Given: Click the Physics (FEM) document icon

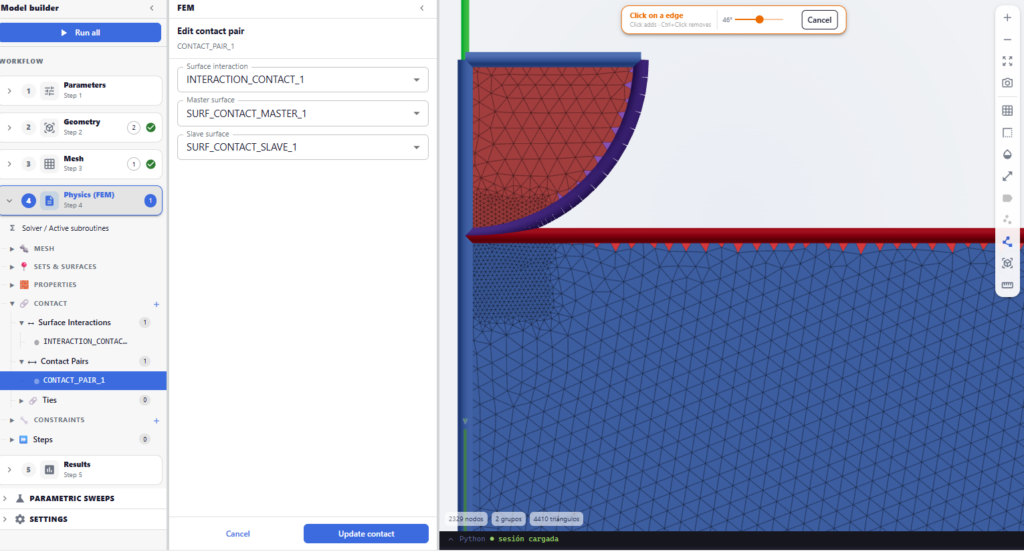Looking at the screenshot, I should coord(49,201).
